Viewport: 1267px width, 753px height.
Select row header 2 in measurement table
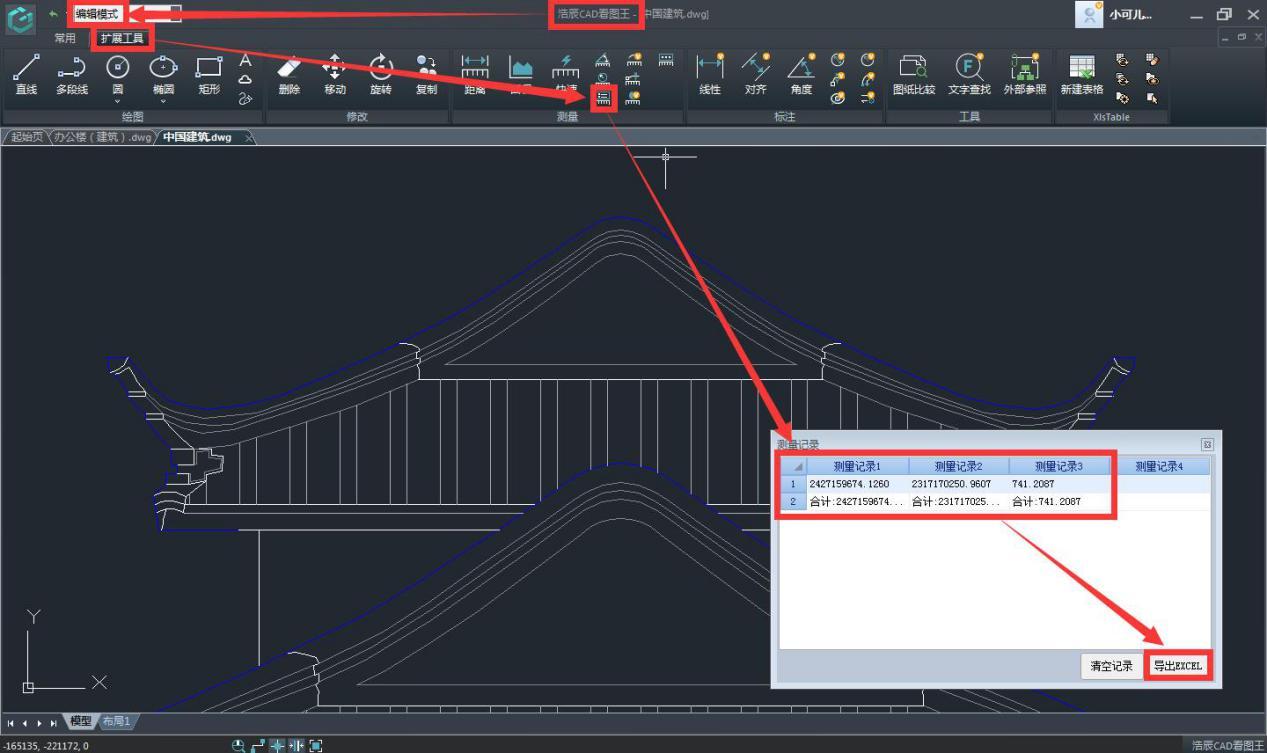pyautogui.click(x=793, y=501)
